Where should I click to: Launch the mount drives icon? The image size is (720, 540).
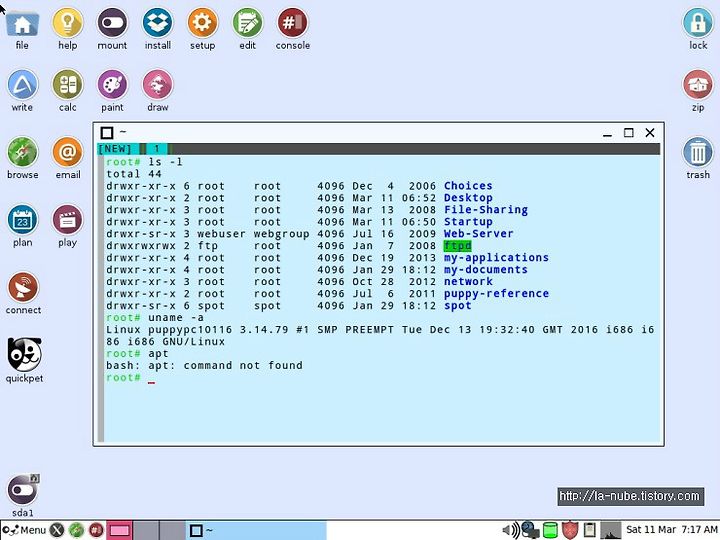pos(112,23)
